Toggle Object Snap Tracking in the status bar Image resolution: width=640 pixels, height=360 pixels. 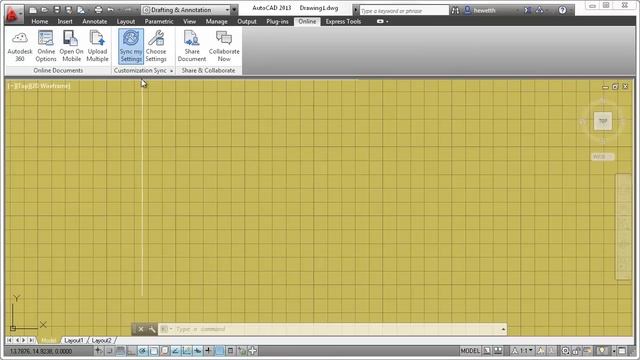tap(176, 351)
